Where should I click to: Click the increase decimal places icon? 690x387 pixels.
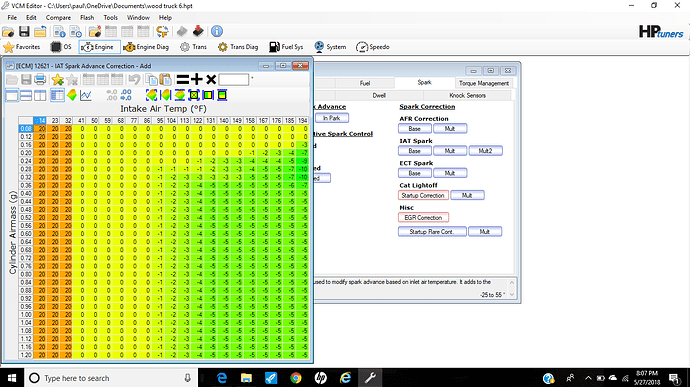tap(126, 95)
